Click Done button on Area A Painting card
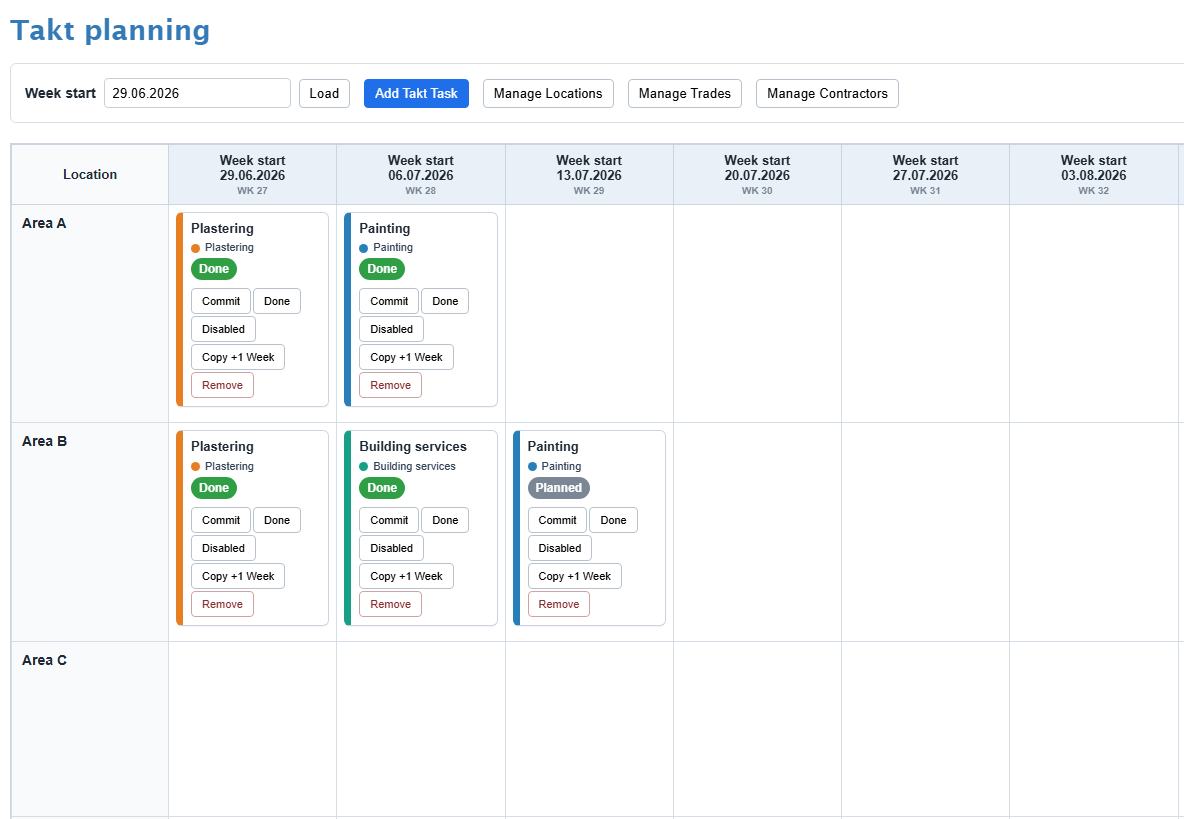The height and width of the screenshot is (819, 1184). (445, 300)
